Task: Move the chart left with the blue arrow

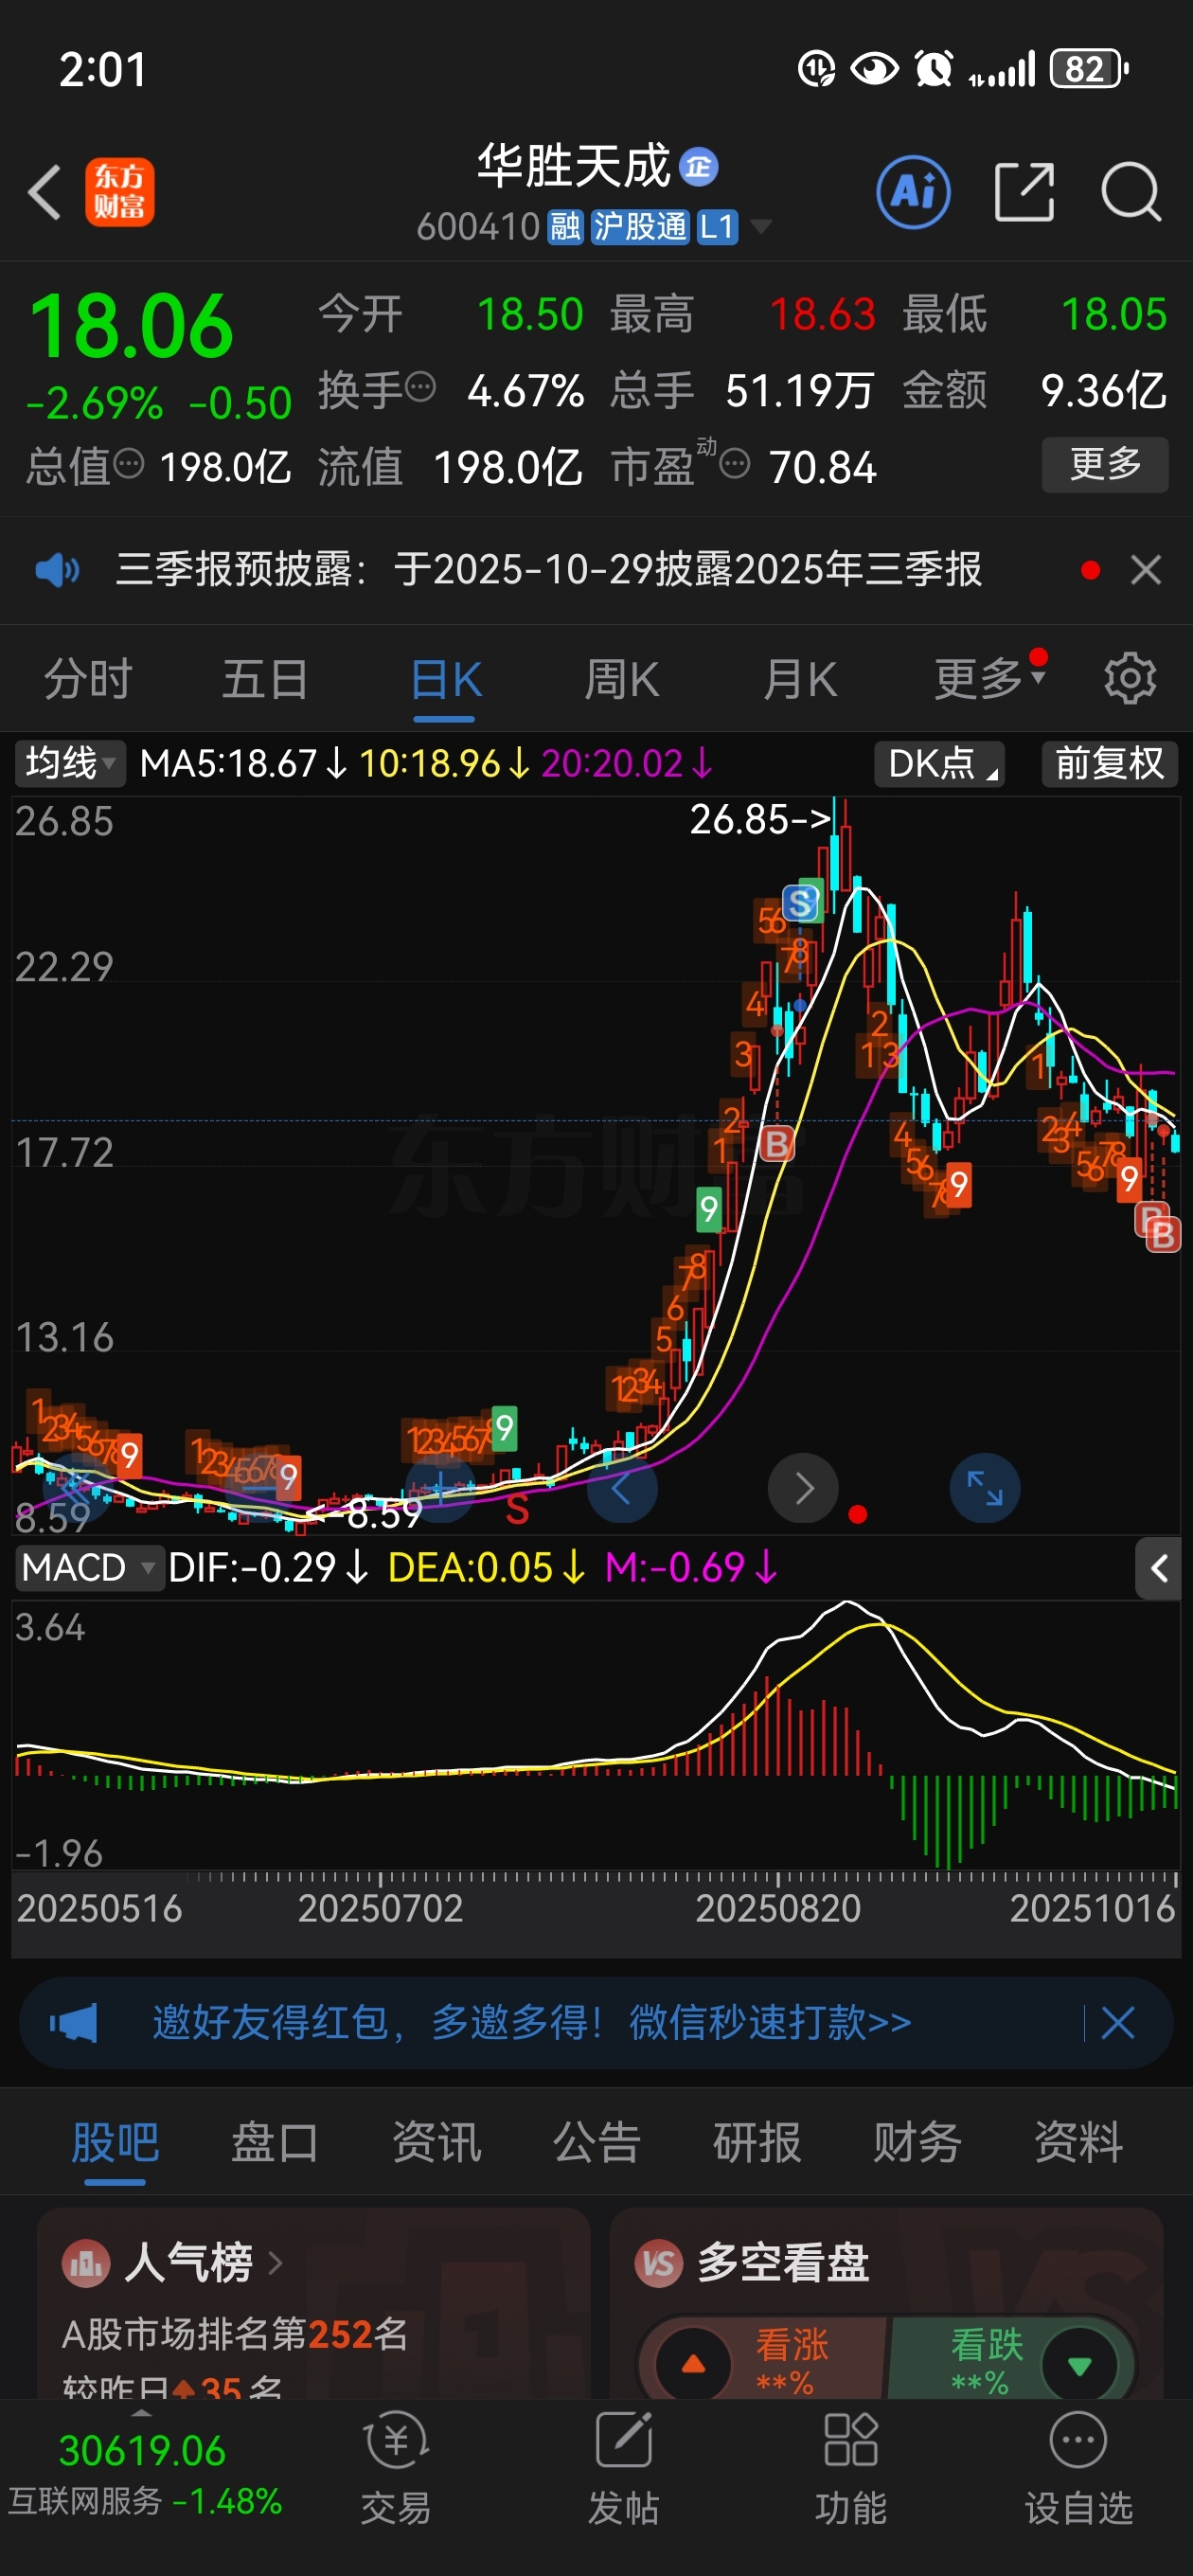Action: coord(621,1489)
